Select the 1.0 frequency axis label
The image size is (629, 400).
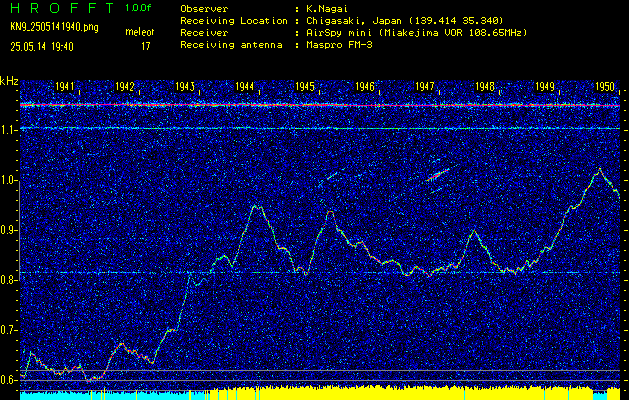point(9,180)
